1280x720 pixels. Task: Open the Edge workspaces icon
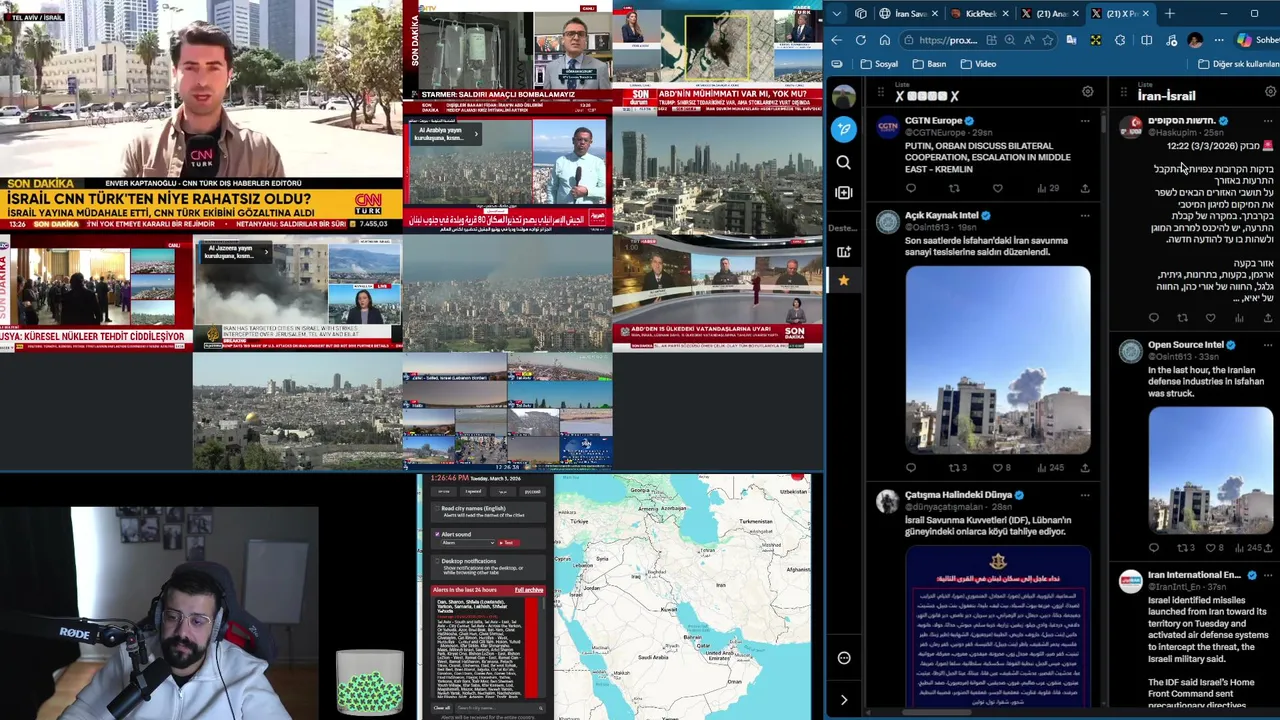tap(861, 13)
